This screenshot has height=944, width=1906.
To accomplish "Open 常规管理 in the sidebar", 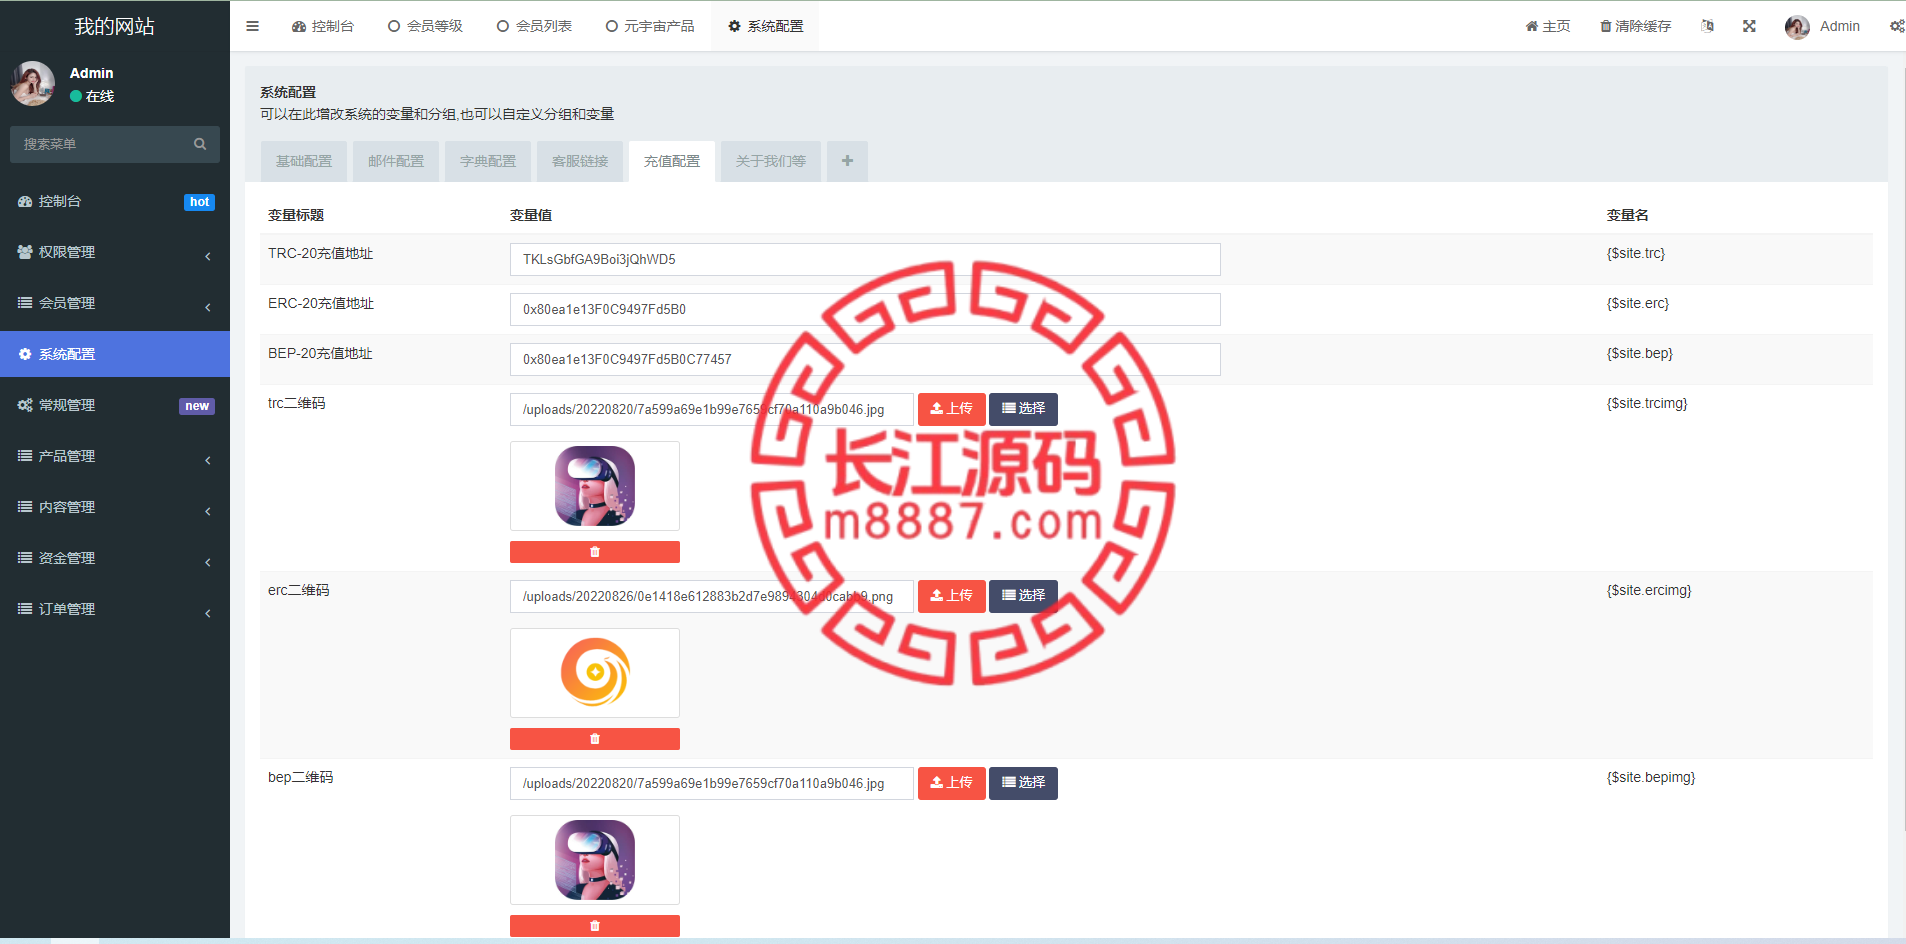I will coord(115,405).
